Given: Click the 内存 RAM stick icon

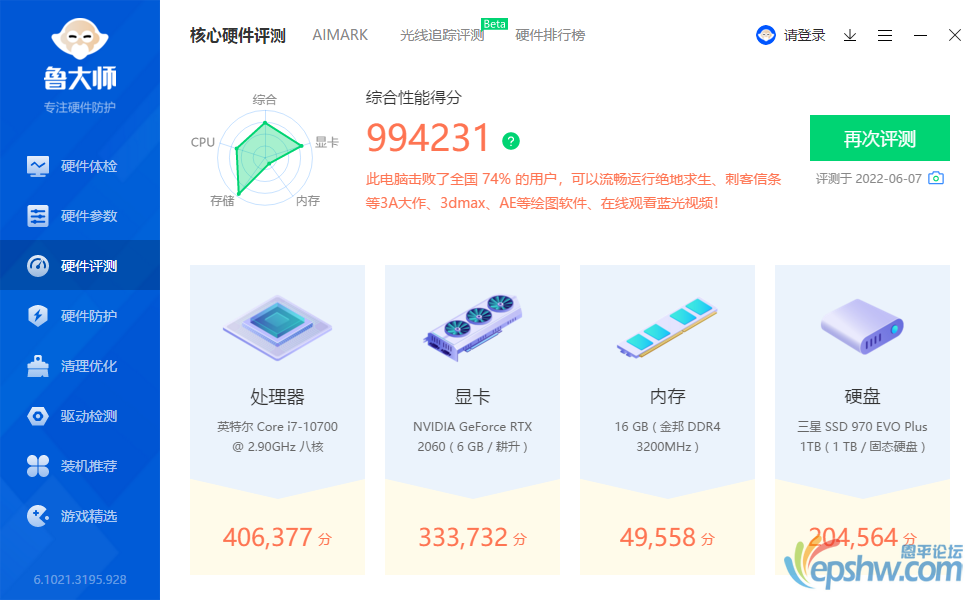Looking at the screenshot, I should [x=667, y=328].
